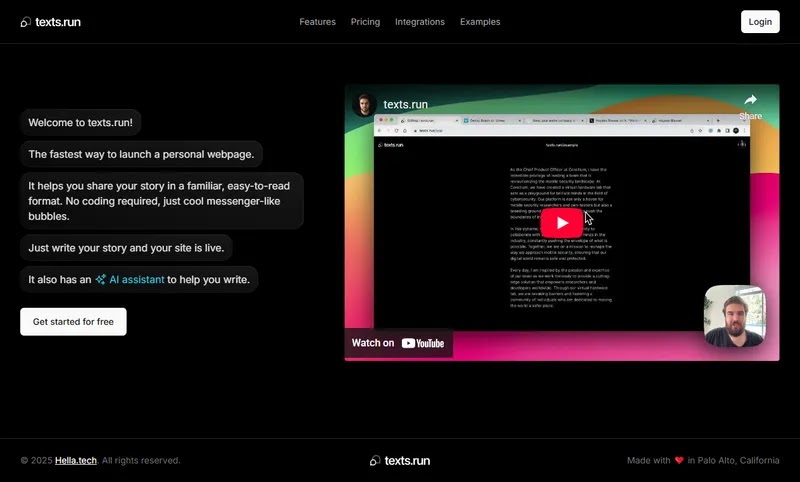Open the Examples nav link
Viewport: 800px width, 482px height.
point(480,22)
